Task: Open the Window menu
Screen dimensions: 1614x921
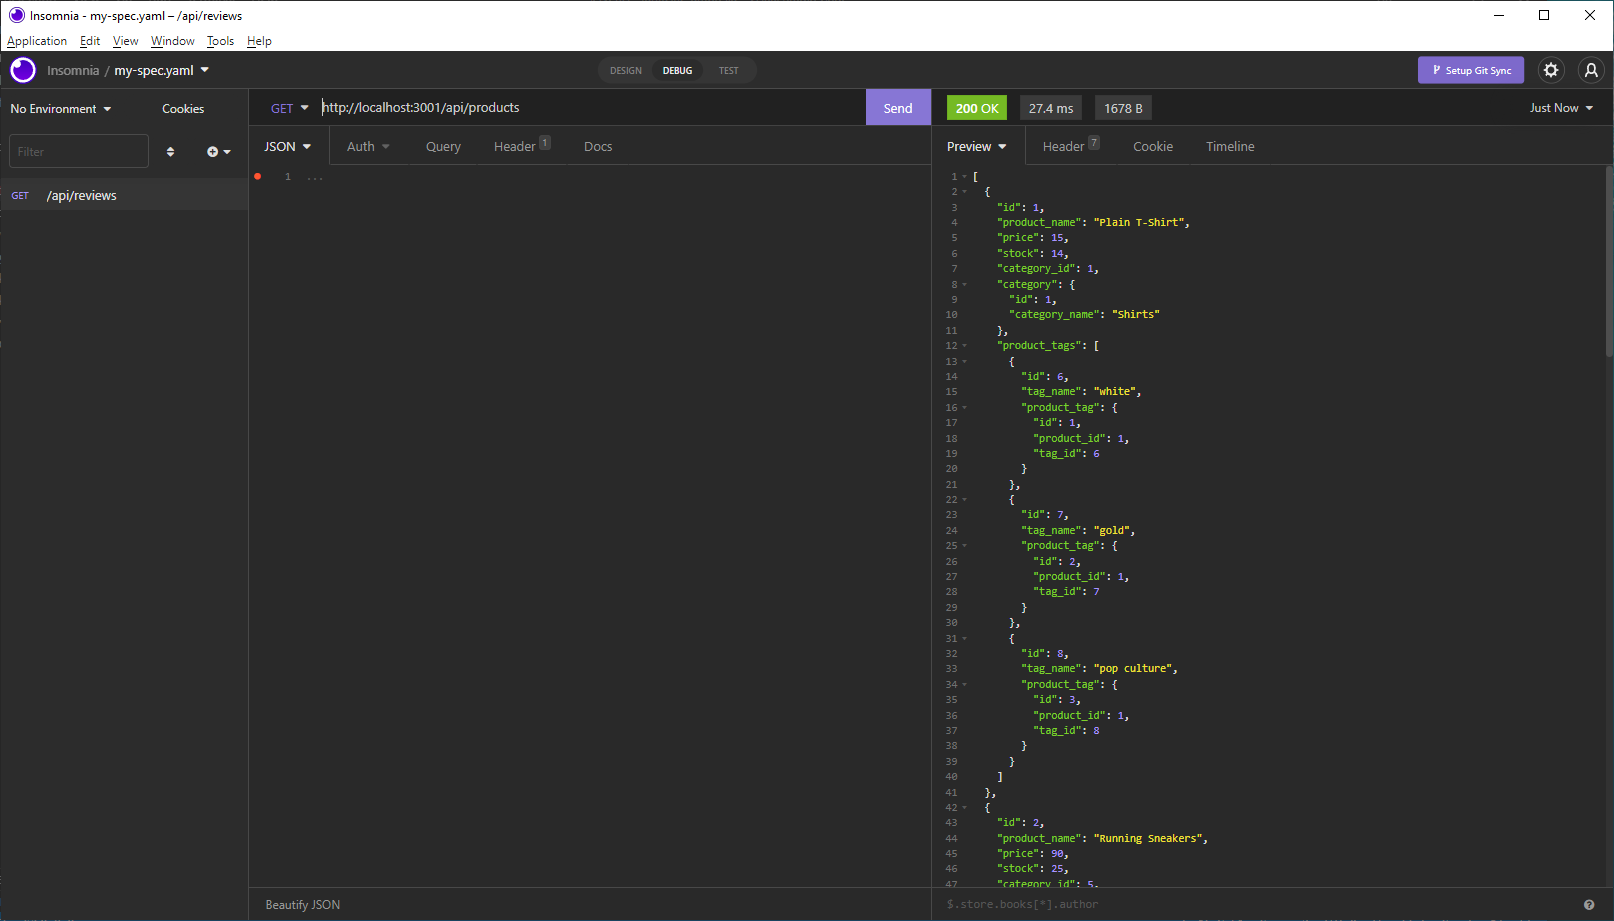Action: (x=172, y=41)
